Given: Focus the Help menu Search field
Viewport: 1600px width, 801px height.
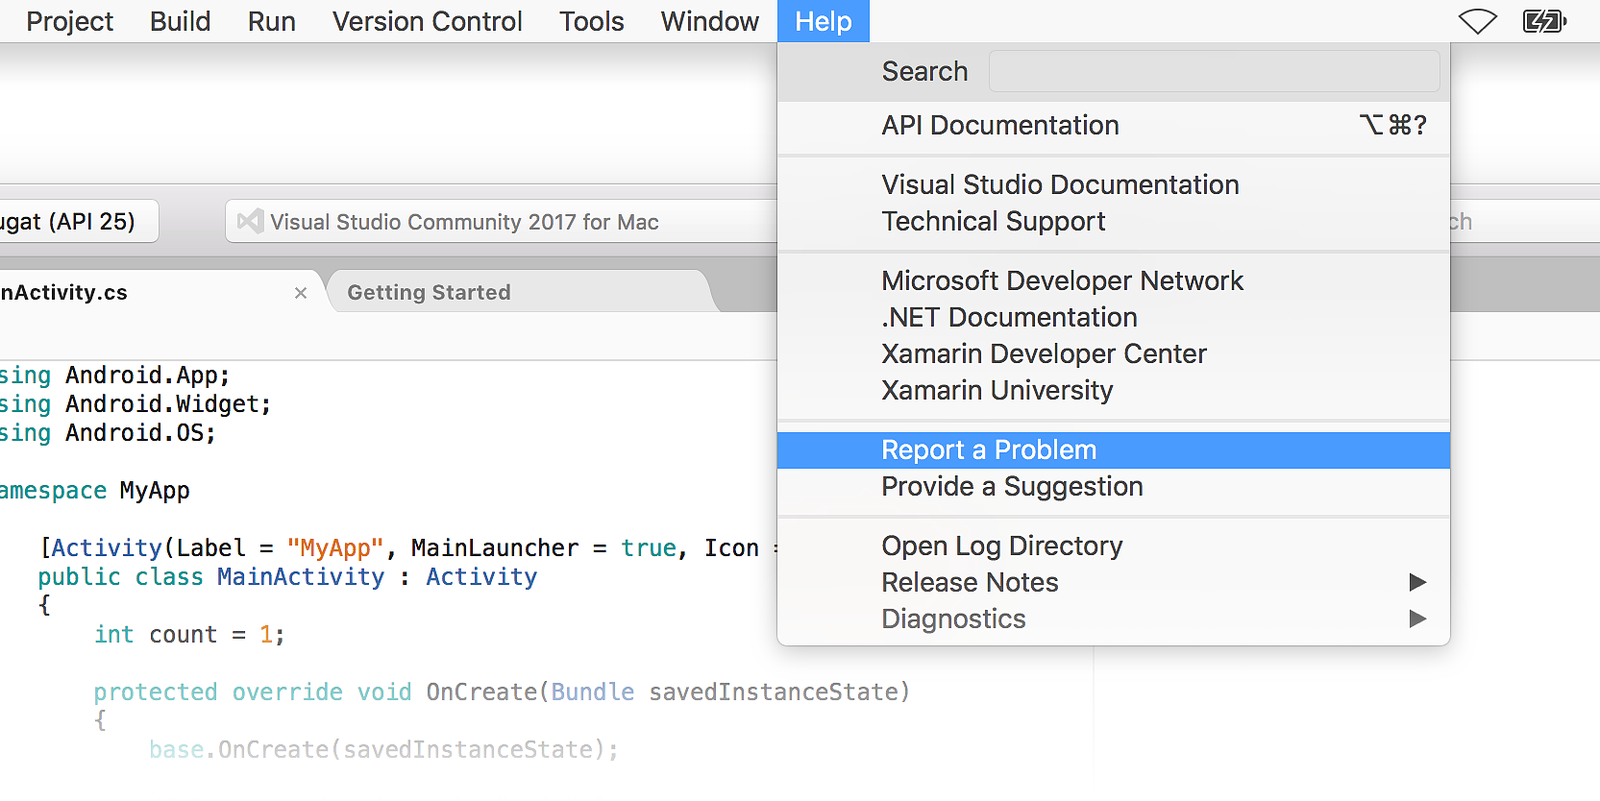Looking at the screenshot, I should [1213, 72].
